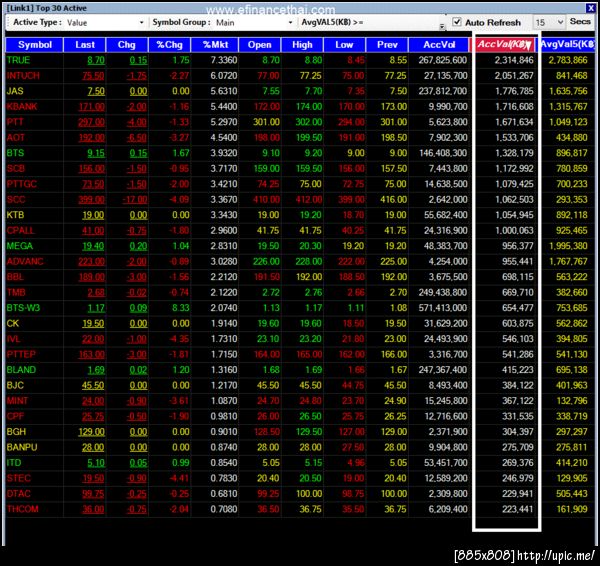Select the CPF symbol
Image resolution: width=600 pixels, height=566 pixels.
(15, 416)
